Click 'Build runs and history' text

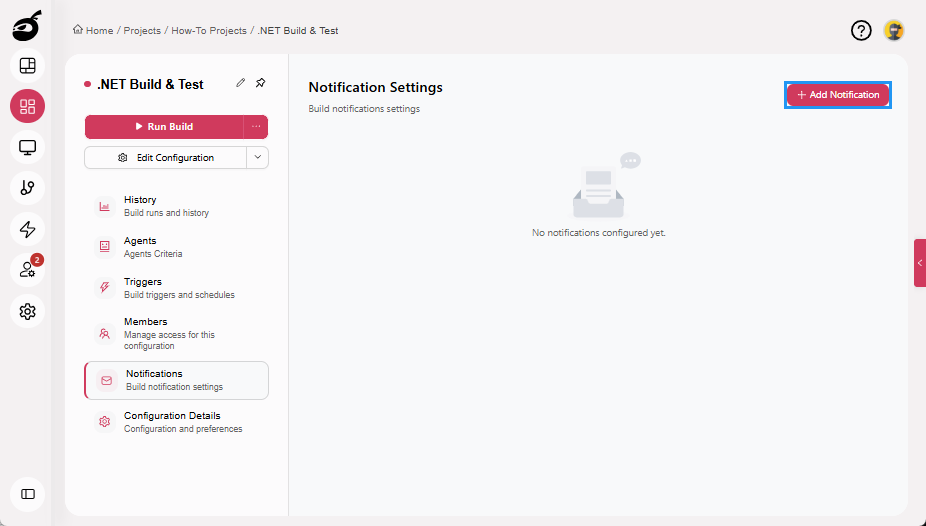tap(167, 213)
